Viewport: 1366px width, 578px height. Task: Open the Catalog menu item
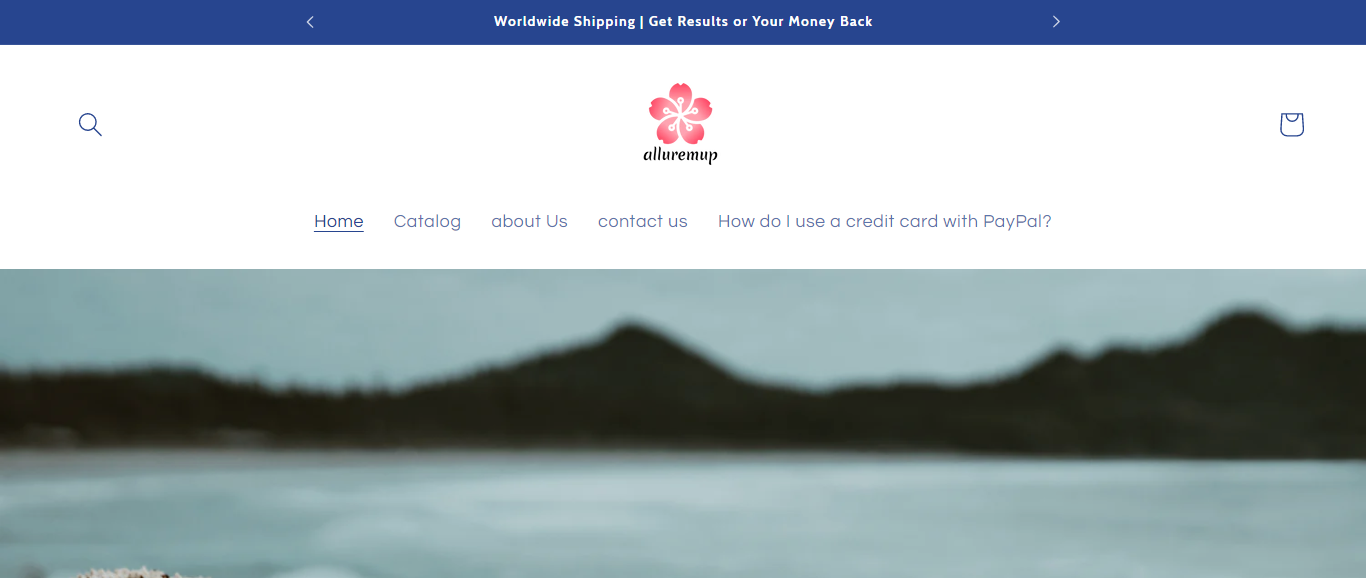427,221
